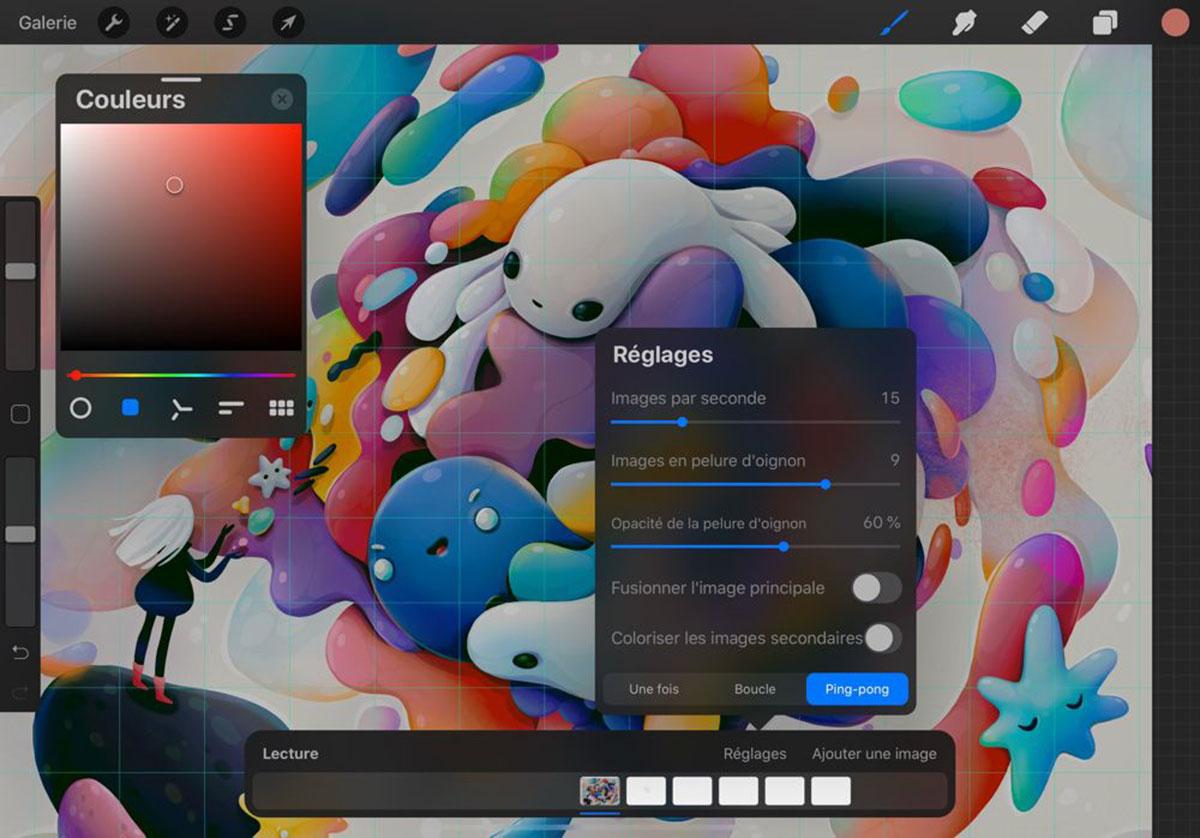Viewport: 1200px width, 838px height.
Task: Switch to Harmony color mode icon
Action: (x=181, y=408)
